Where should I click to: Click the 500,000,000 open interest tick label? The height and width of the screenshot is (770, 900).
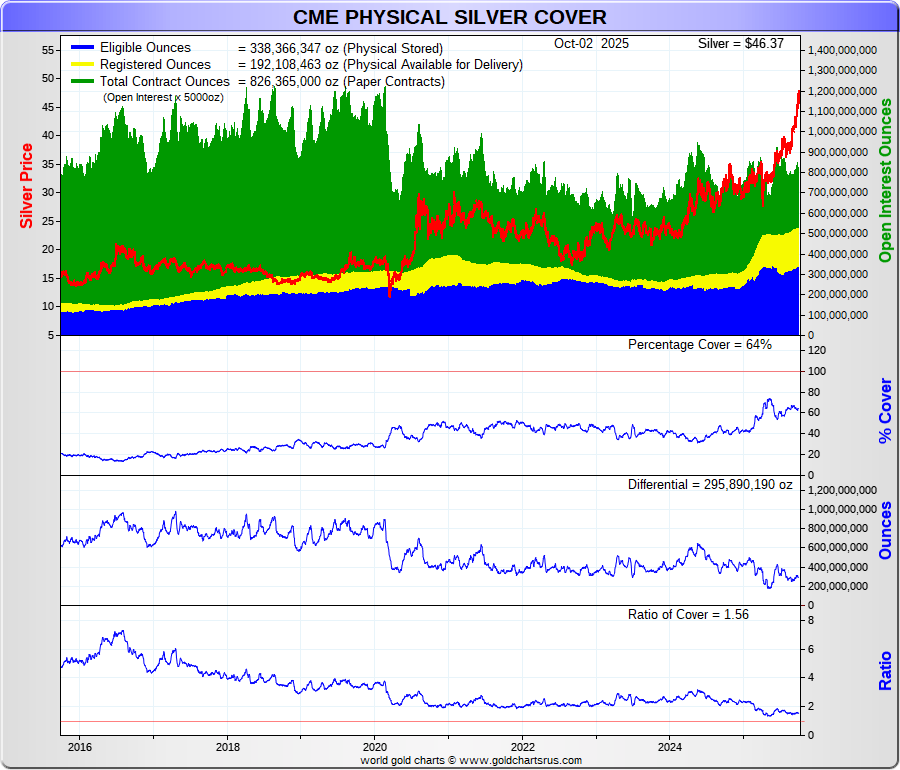click(x=838, y=234)
